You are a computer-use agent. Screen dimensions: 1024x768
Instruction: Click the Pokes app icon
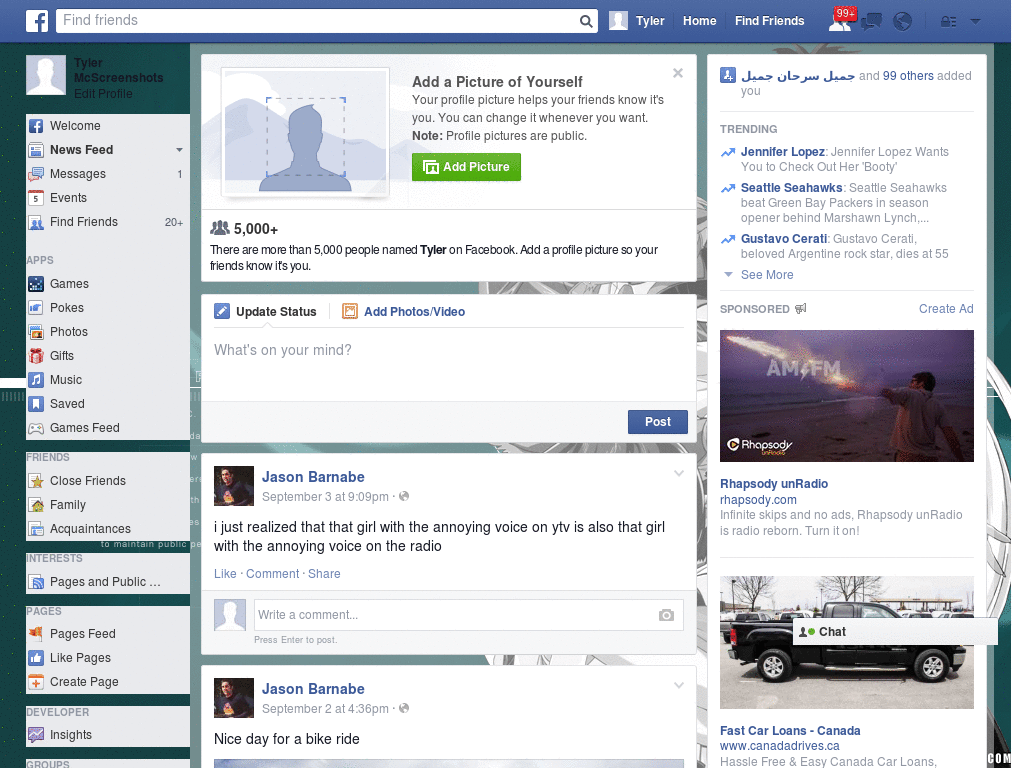tap(36, 308)
